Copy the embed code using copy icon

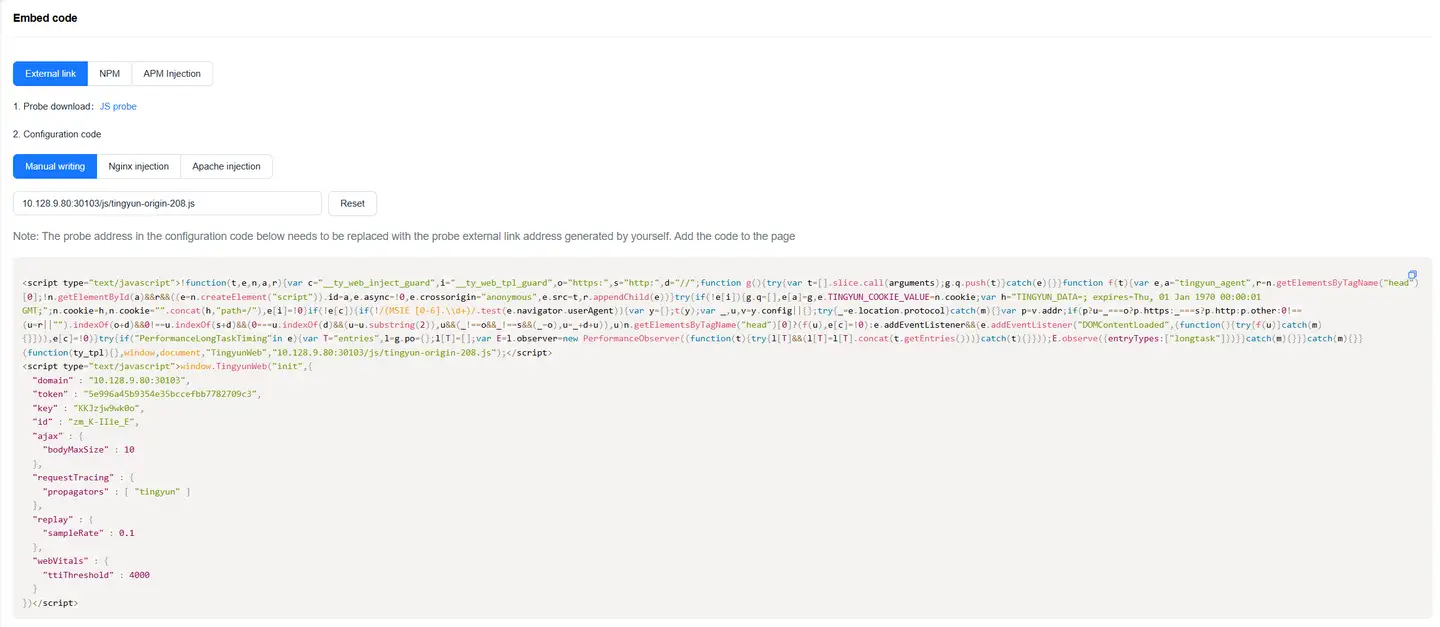click(x=1412, y=275)
